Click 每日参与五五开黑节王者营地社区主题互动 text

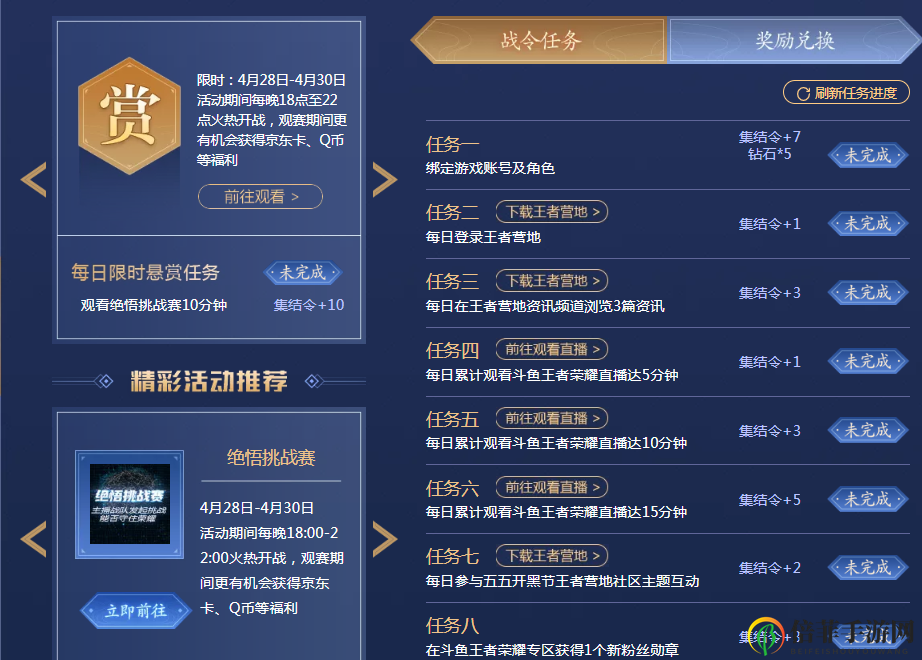[x=562, y=581]
